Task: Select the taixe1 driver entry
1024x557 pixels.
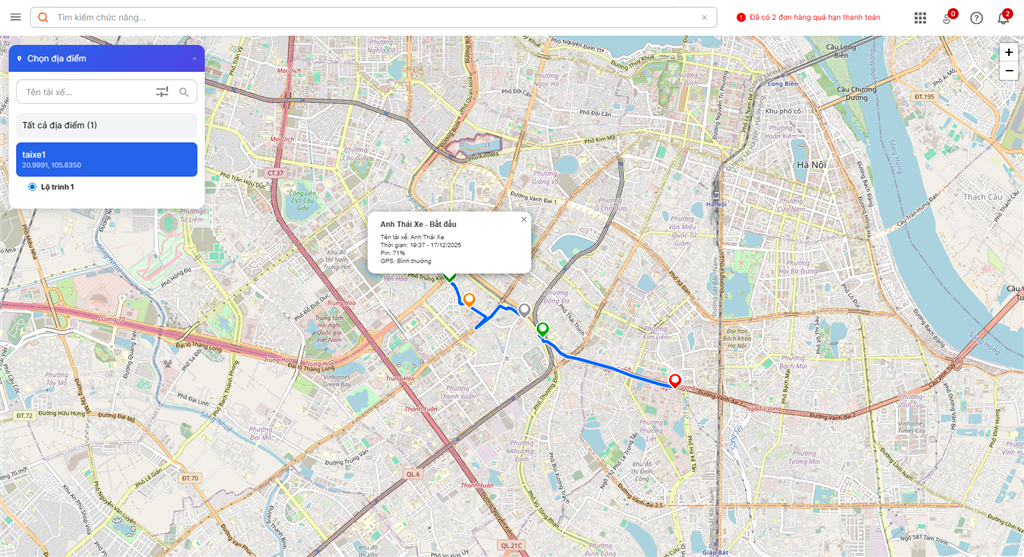Action: (107, 159)
